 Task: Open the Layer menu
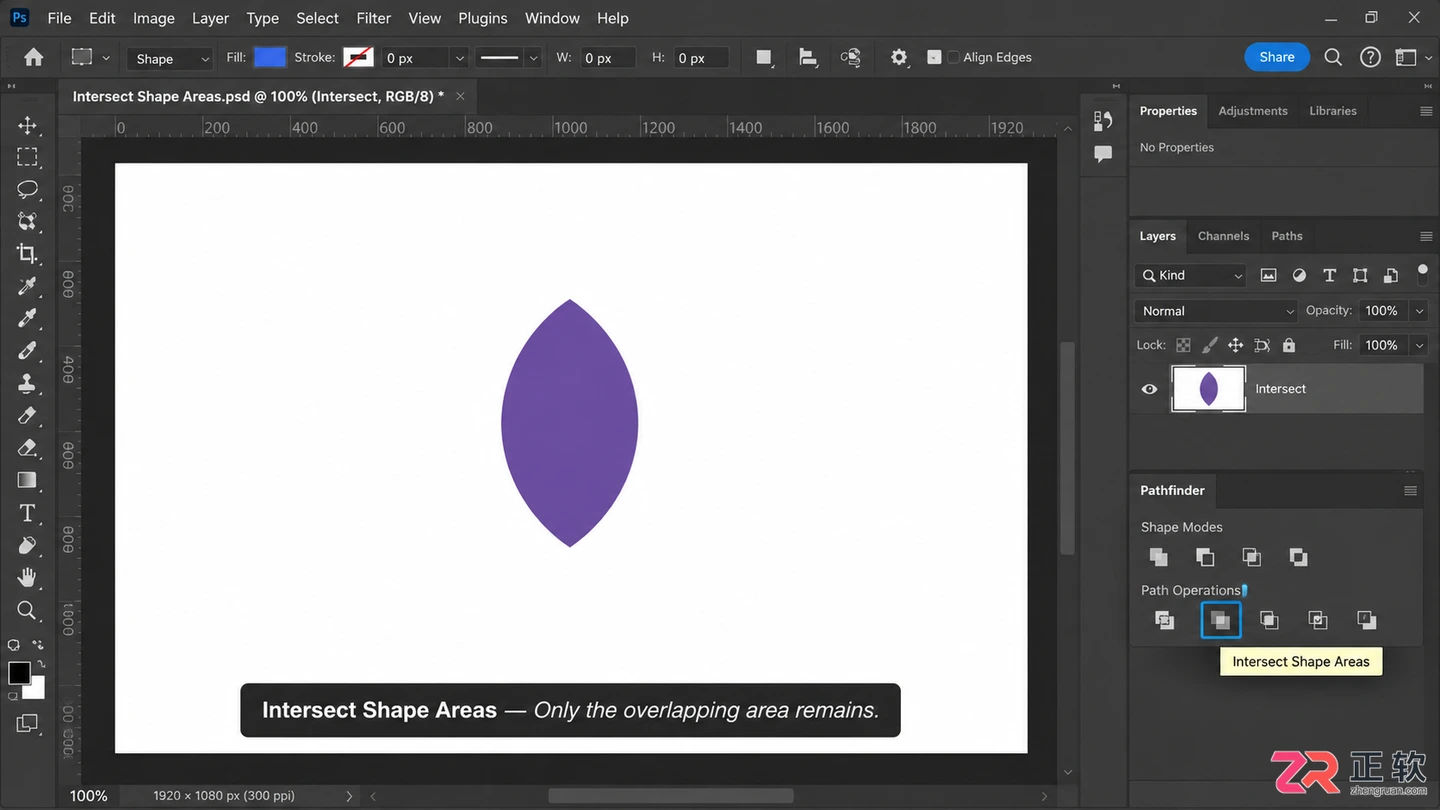(x=210, y=18)
